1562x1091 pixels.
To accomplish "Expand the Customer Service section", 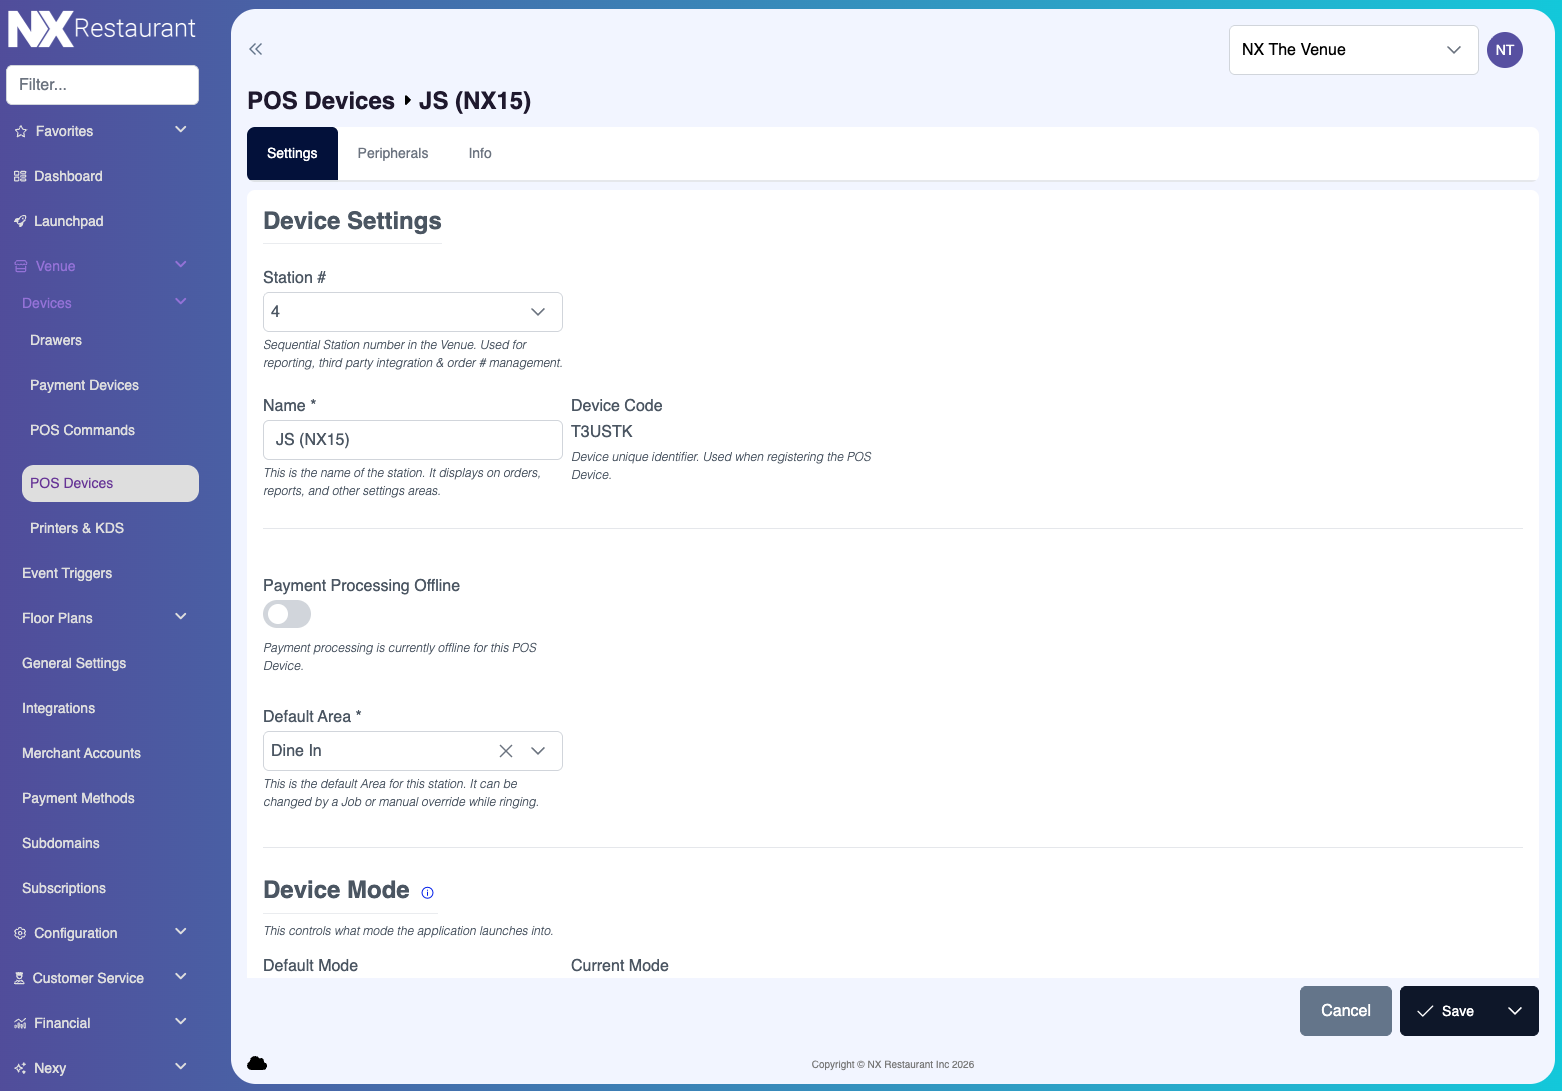I will click(88, 977).
